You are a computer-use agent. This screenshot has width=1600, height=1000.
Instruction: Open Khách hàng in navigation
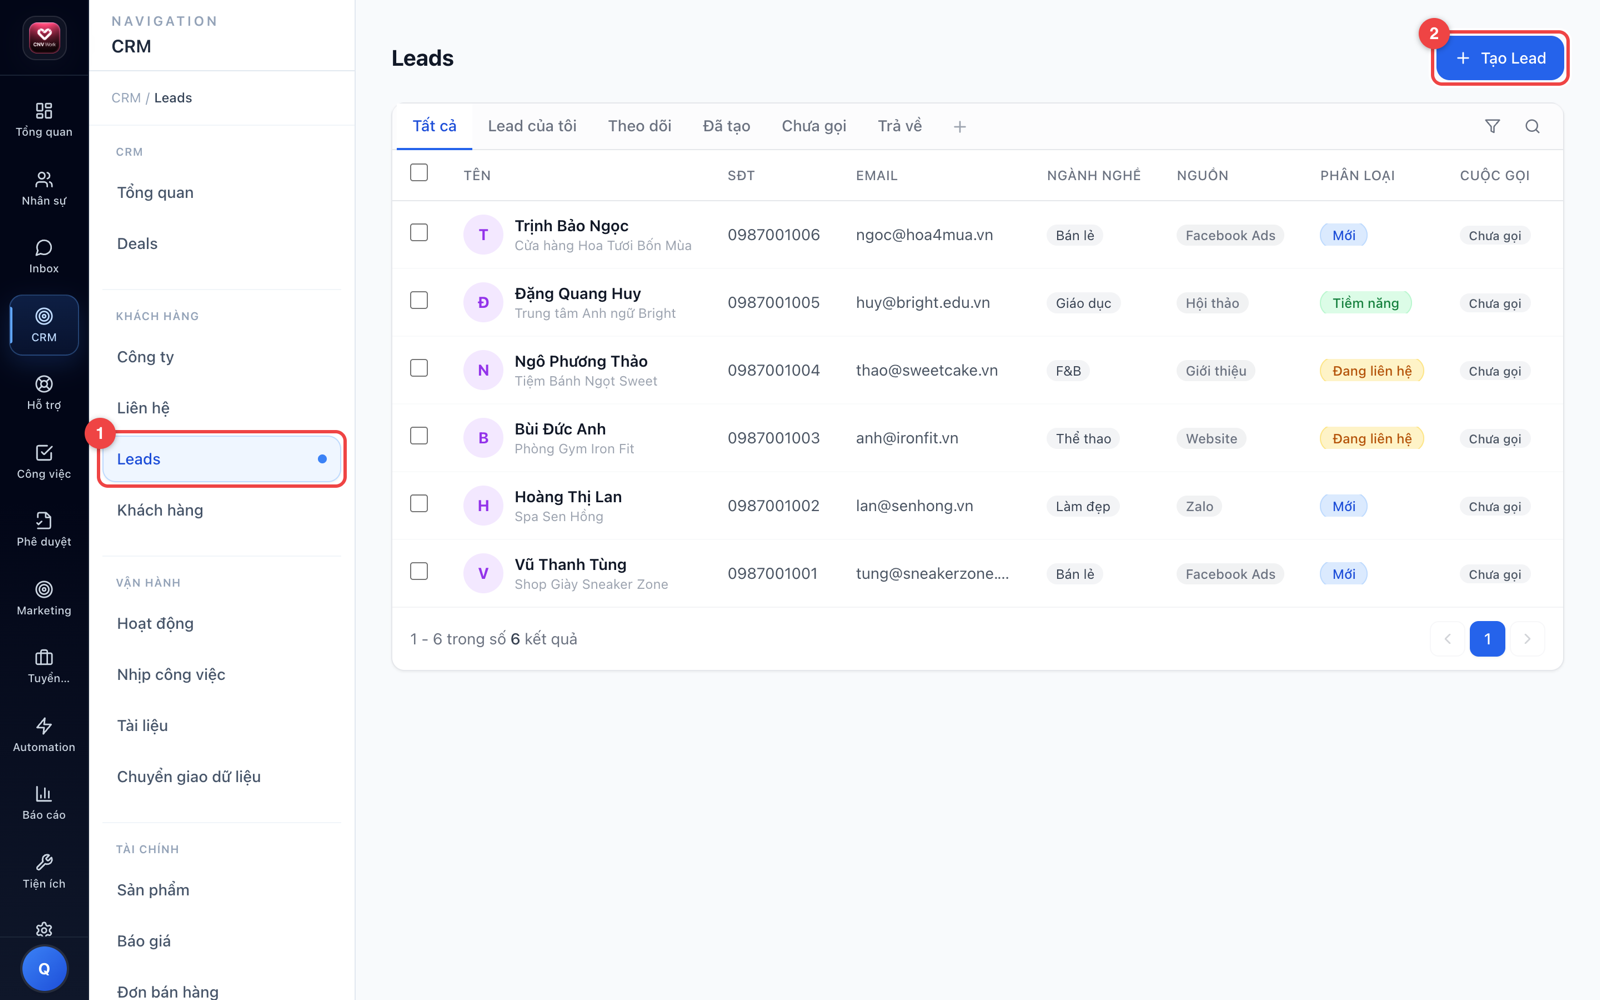pyautogui.click(x=221, y=510)
